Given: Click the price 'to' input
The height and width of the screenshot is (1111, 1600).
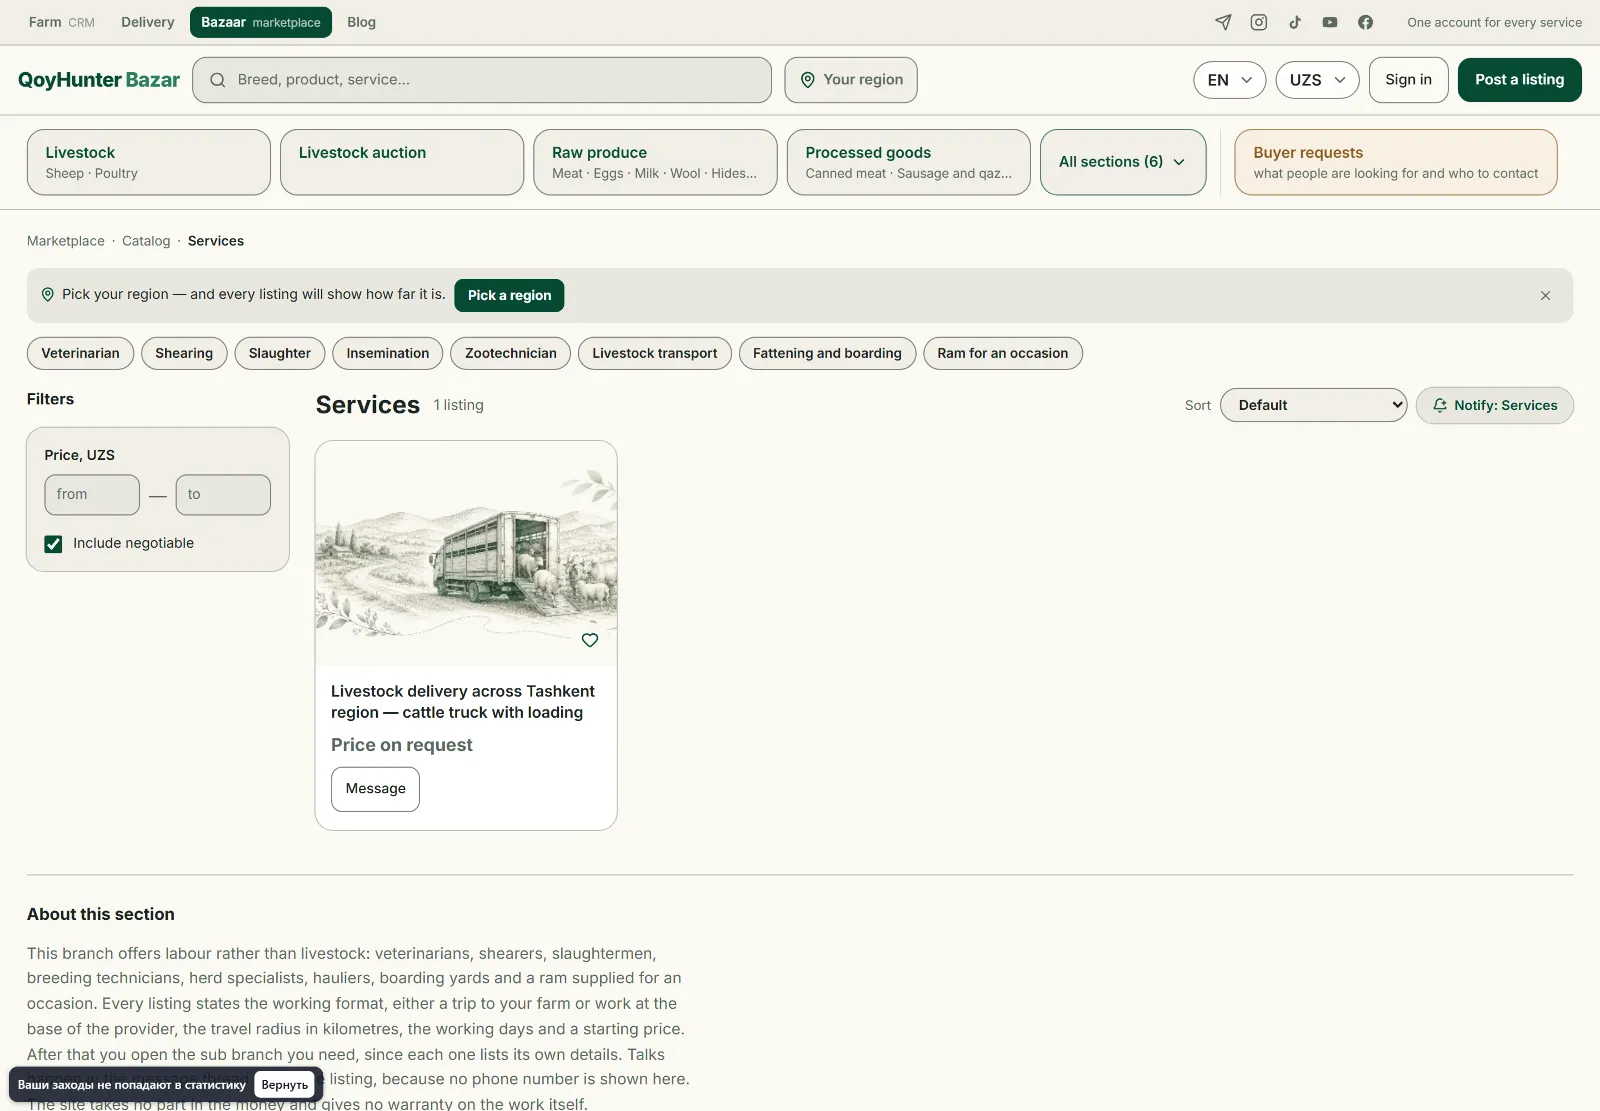Looking at the screenshot, I should click(x=223, y=495).
